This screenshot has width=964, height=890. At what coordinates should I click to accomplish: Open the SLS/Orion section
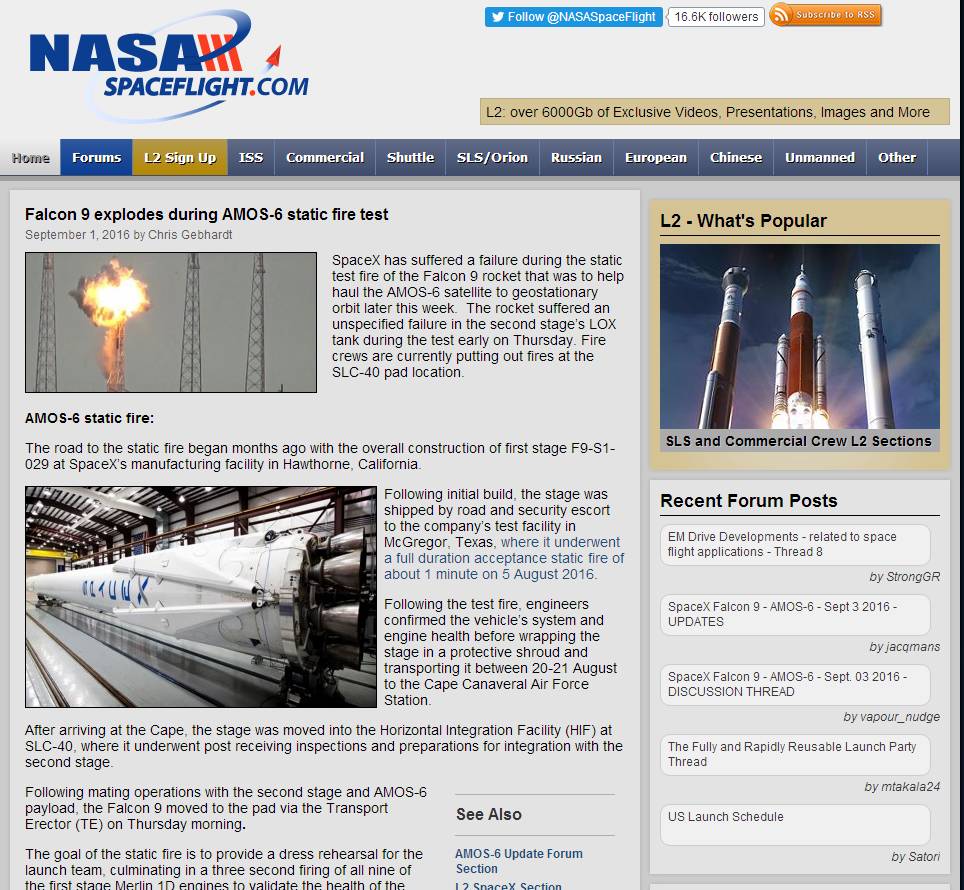click(x=492, y=157)
